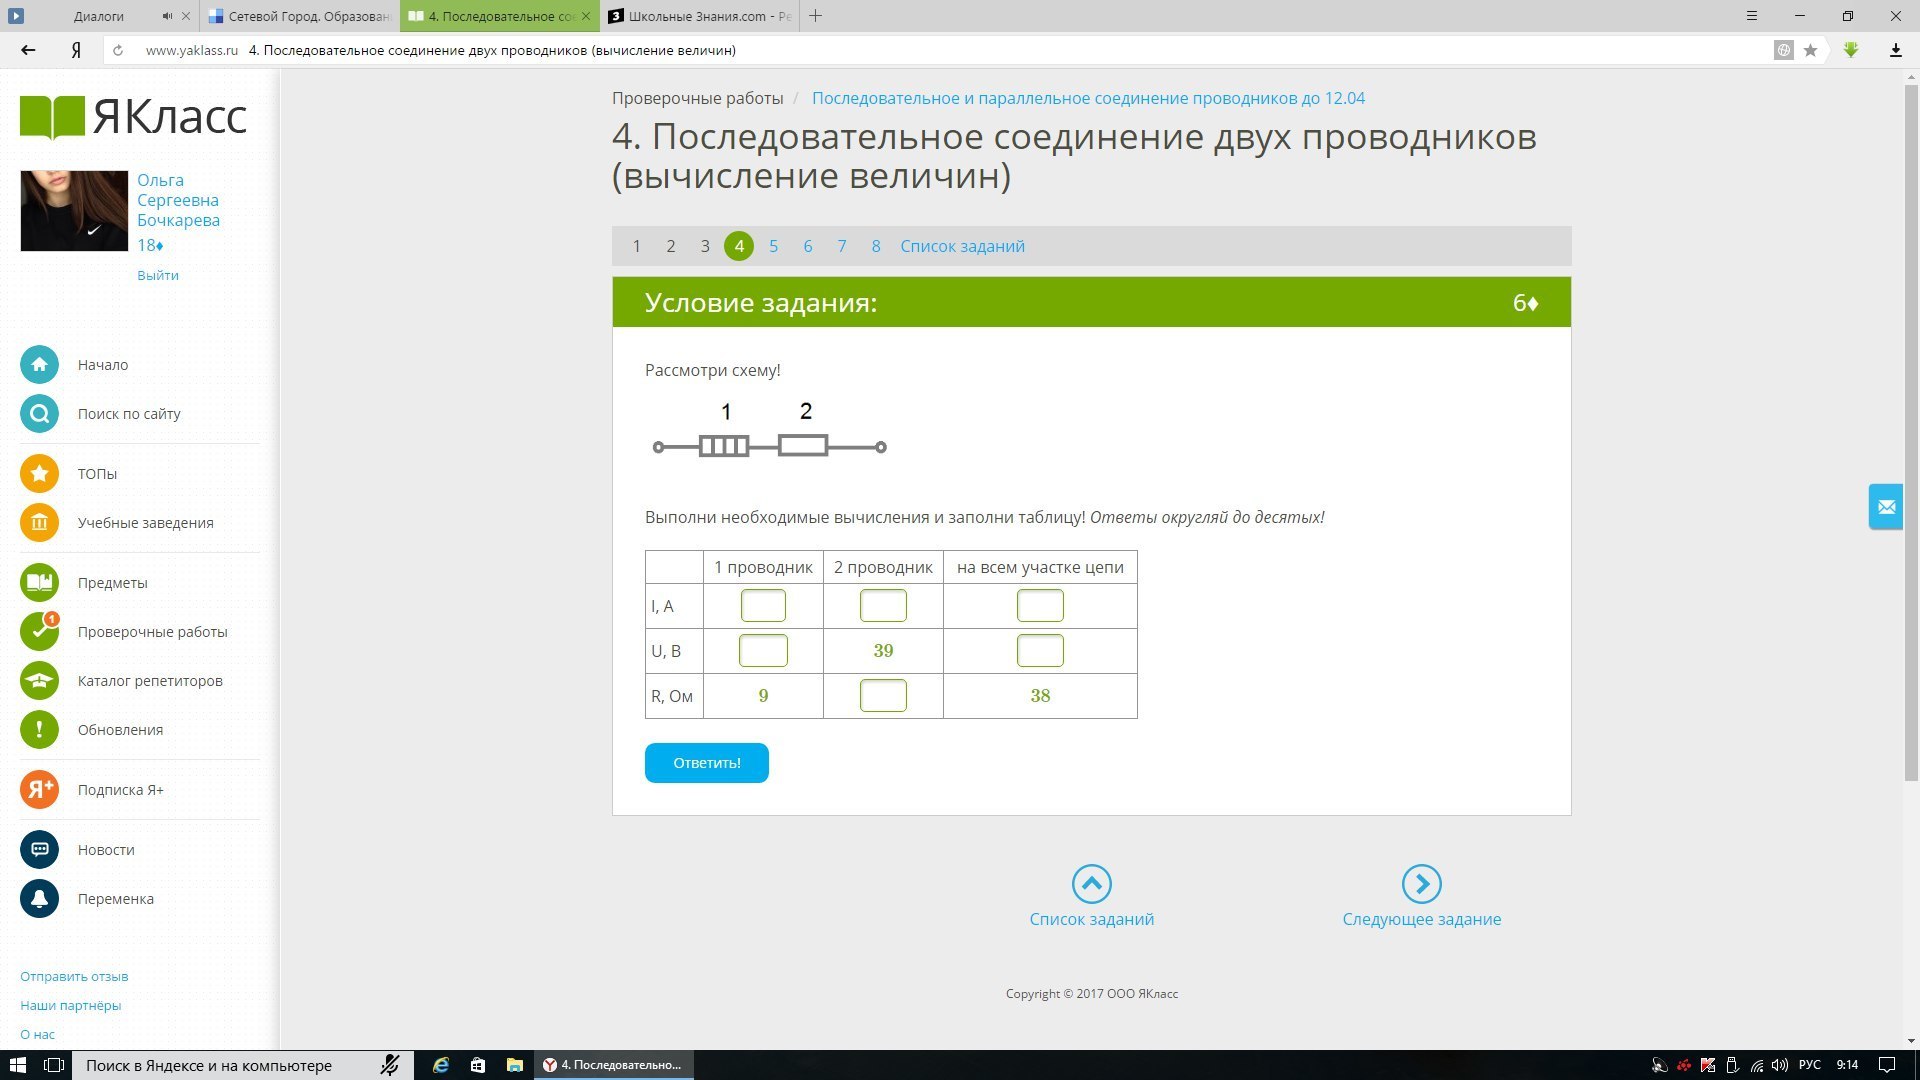The height and width of the screenshot is (1080, 1920).
Task: Go to task number 5
Action: [773, 246]
